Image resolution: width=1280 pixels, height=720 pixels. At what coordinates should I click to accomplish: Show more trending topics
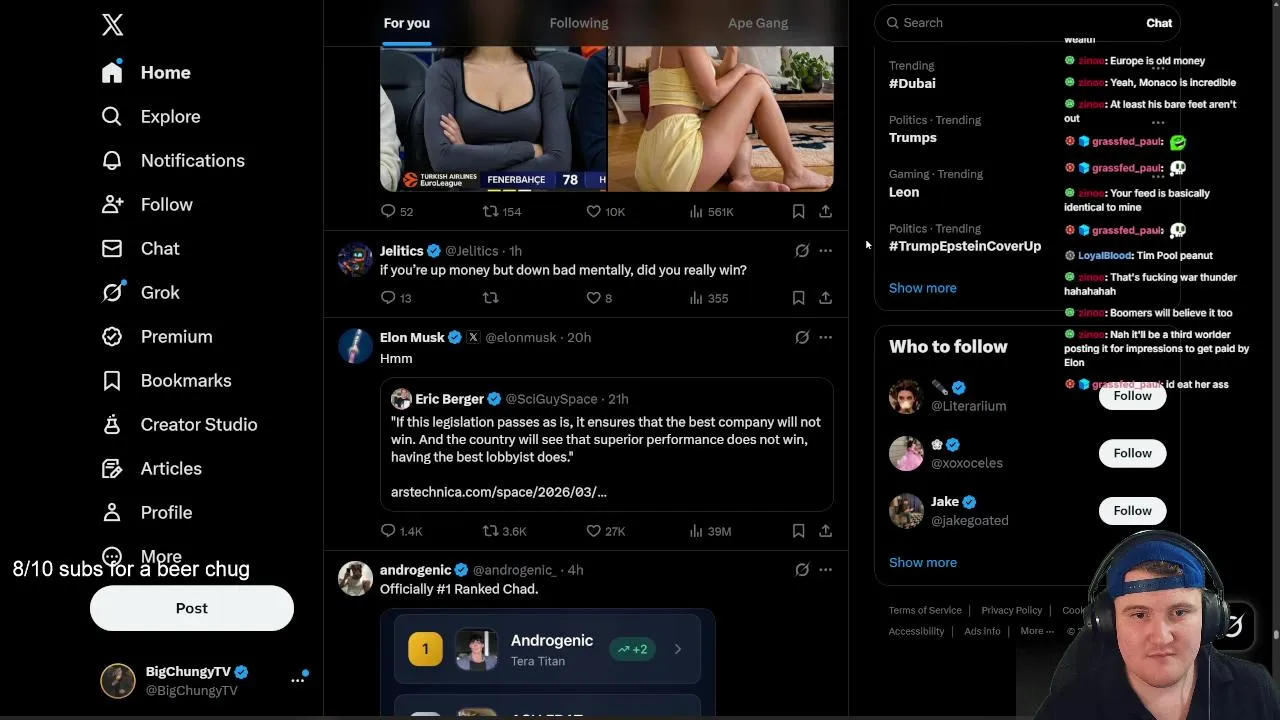(923, 288)
